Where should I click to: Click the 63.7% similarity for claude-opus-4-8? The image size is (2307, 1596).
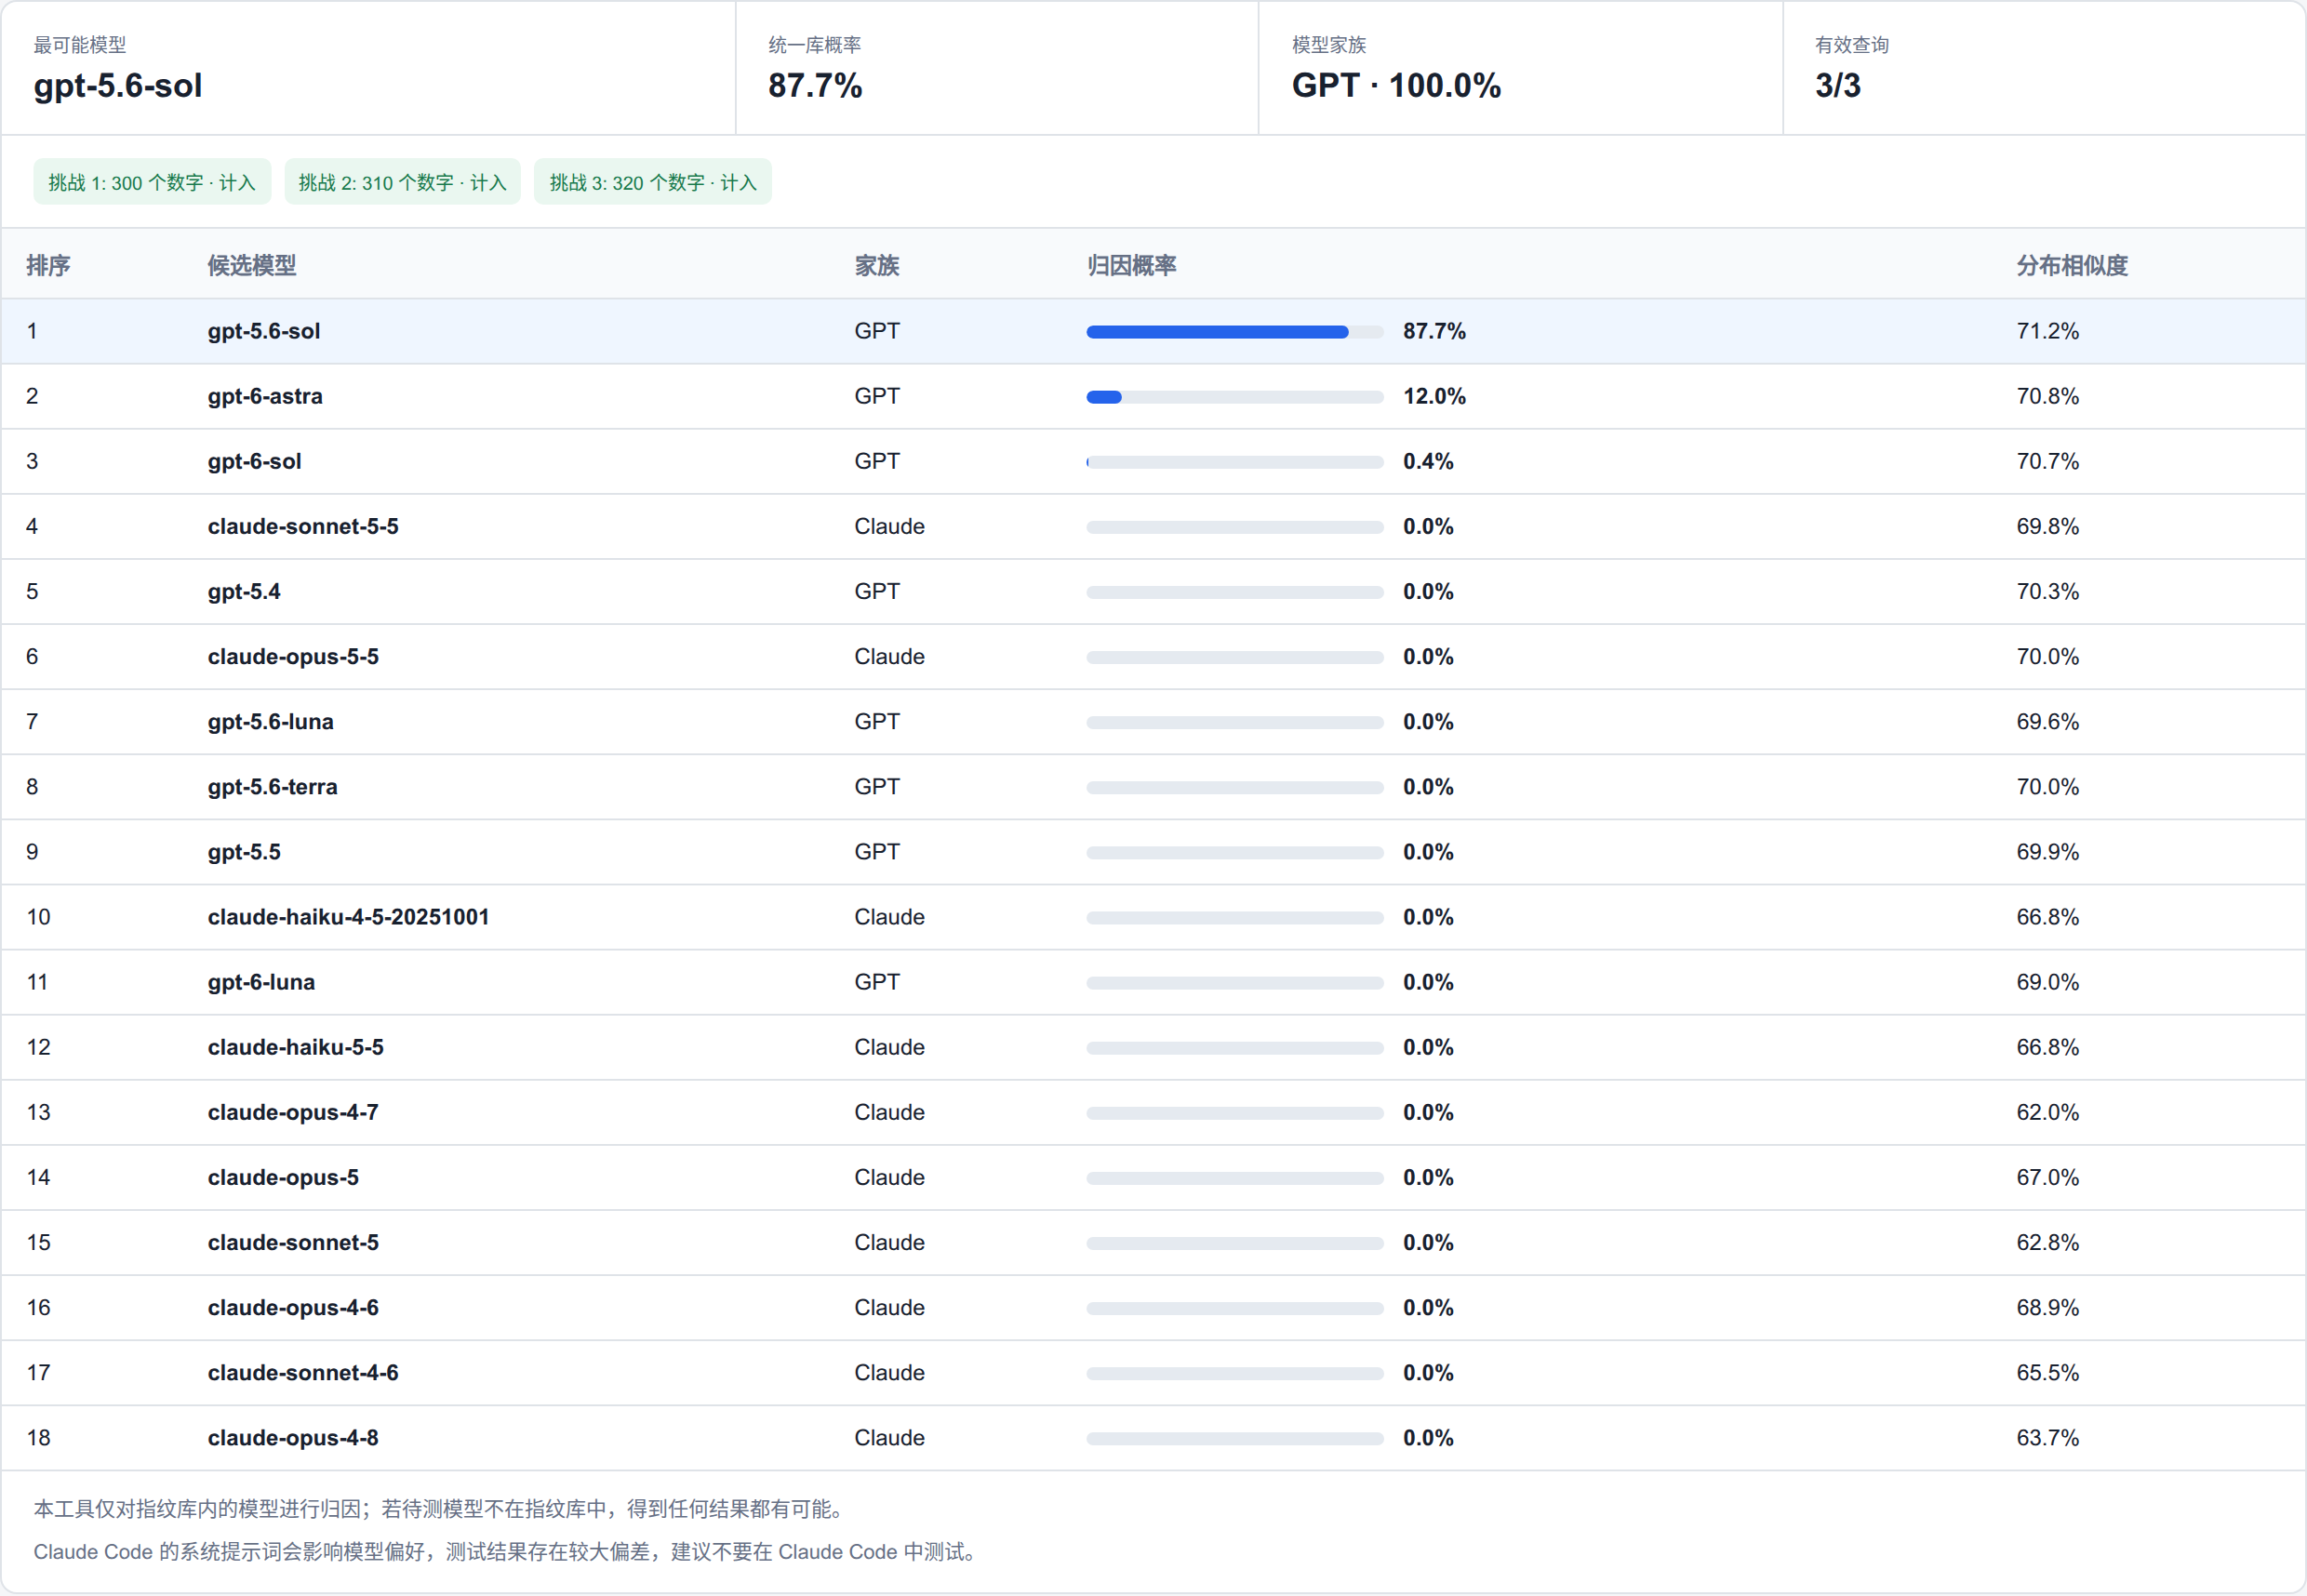pyautogui.click(x=2047, y=1436)
